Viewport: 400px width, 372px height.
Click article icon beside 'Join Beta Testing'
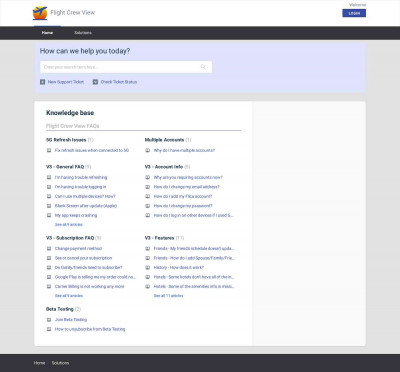[49, 320]
